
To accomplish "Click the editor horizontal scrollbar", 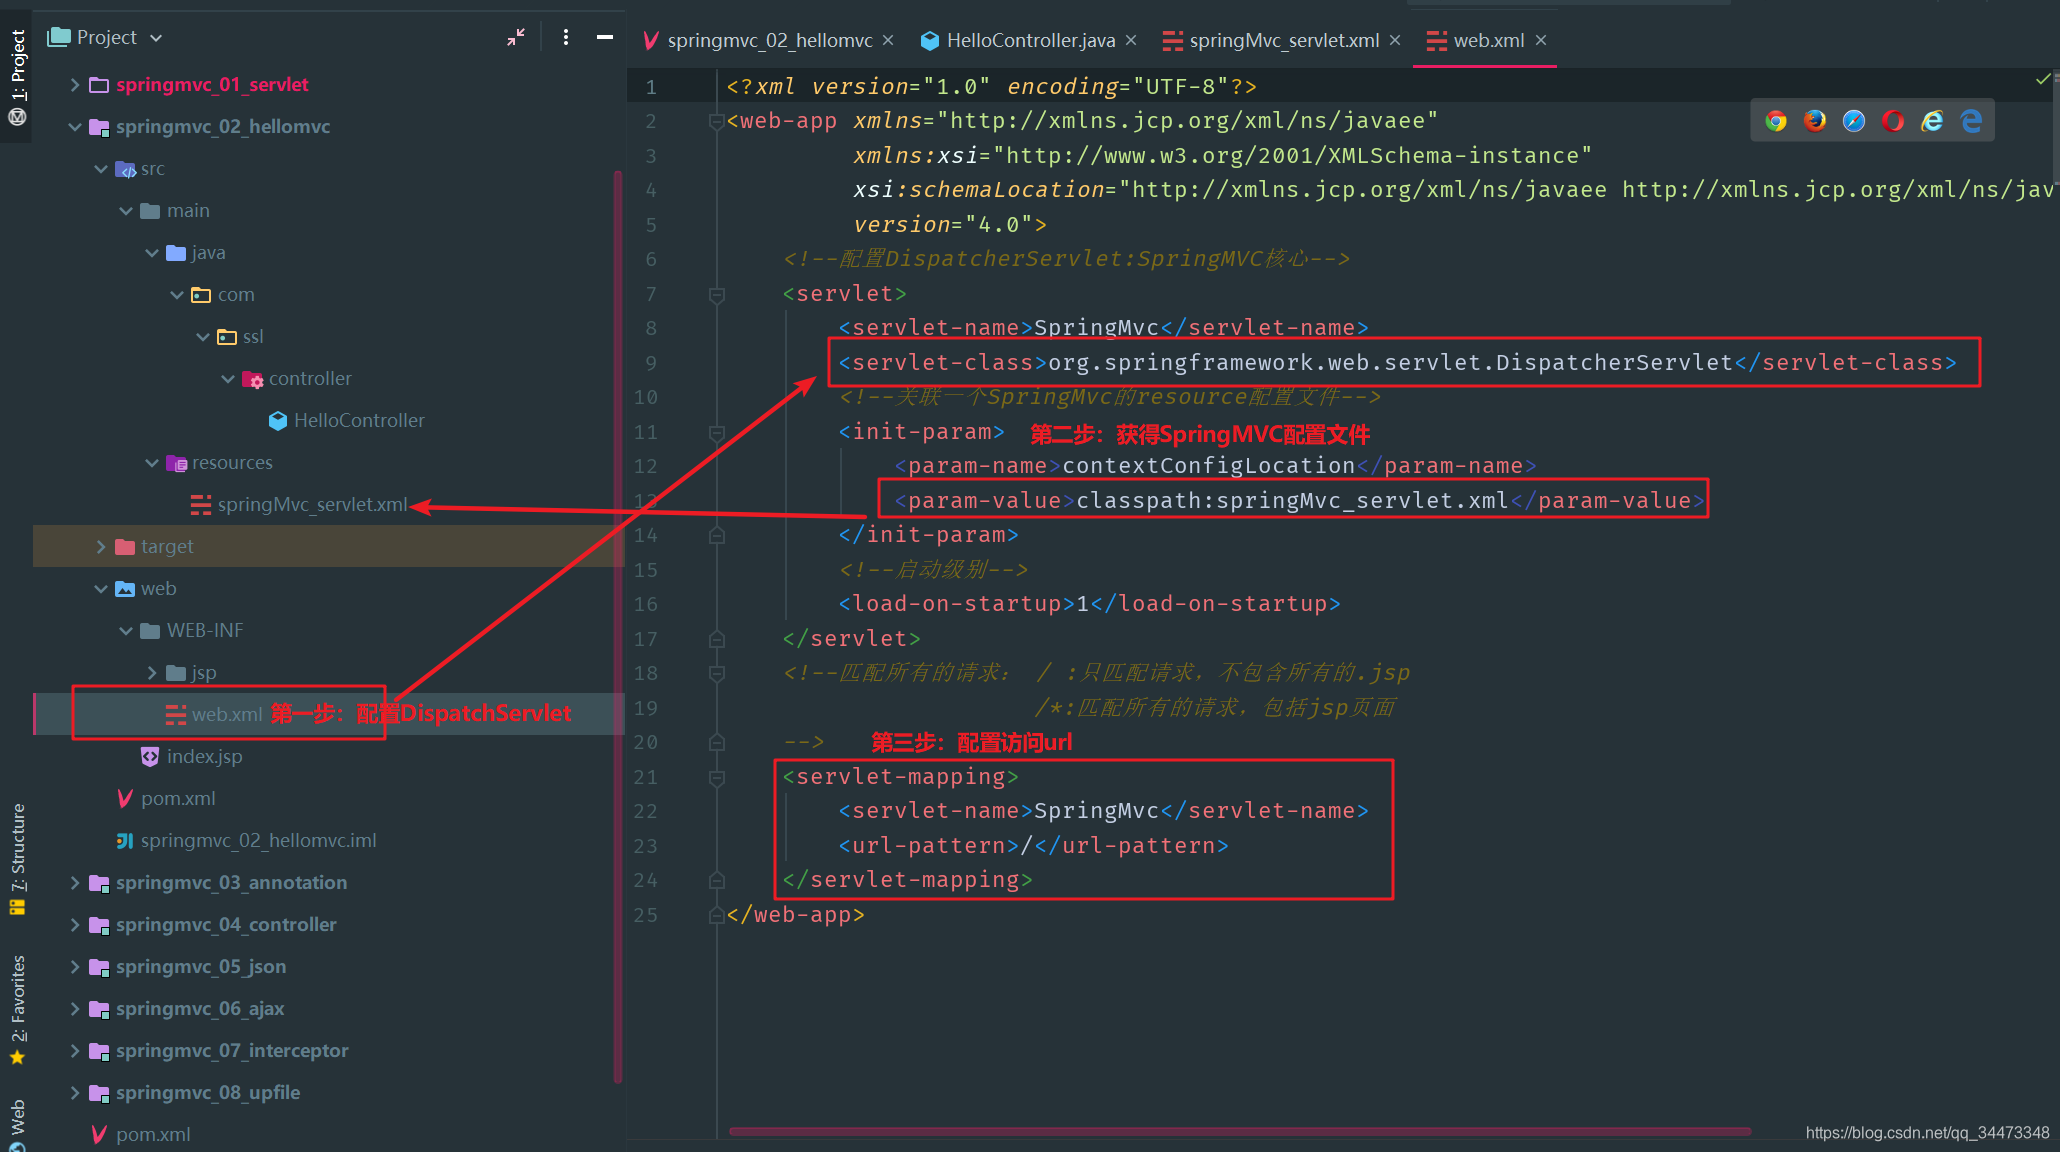I will 1240,1131.
